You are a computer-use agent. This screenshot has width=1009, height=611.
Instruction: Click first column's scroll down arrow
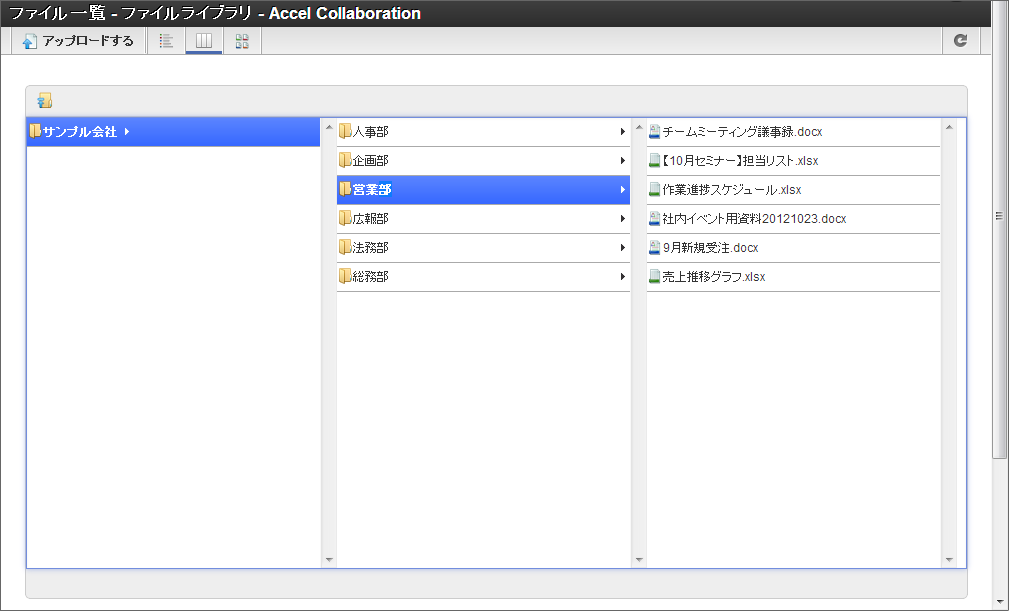(x=329, y=560)
